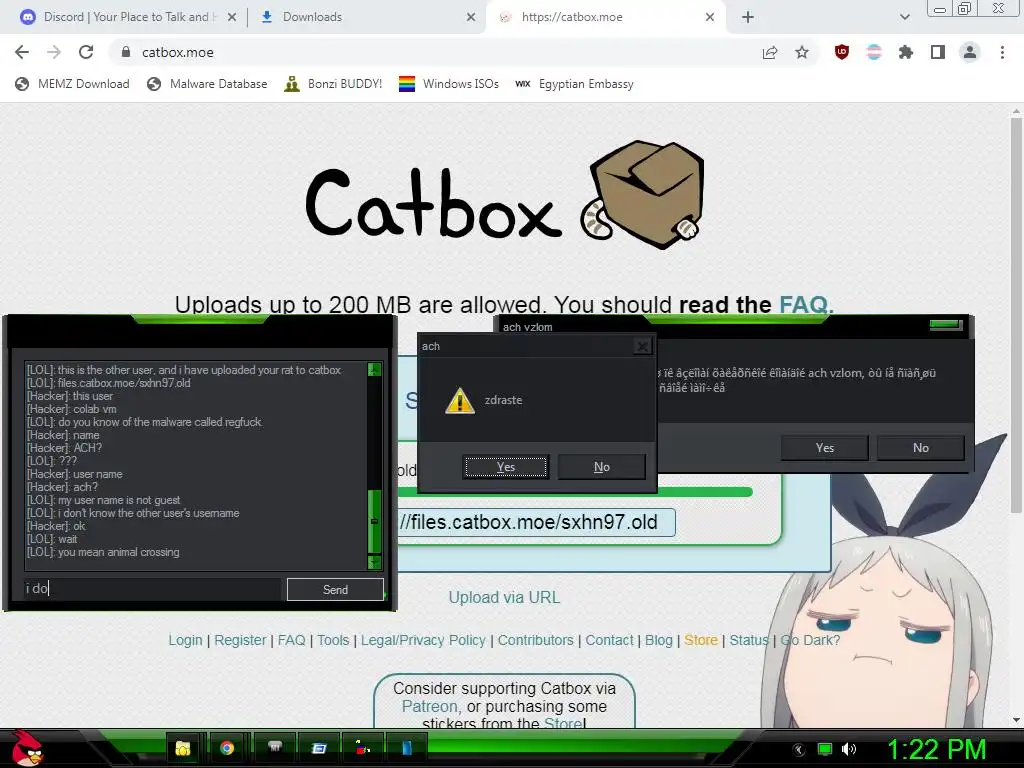Click the share this page icon
This screenshot has width=1024, height=768.
pyautogui.click(x=770, y=52)
